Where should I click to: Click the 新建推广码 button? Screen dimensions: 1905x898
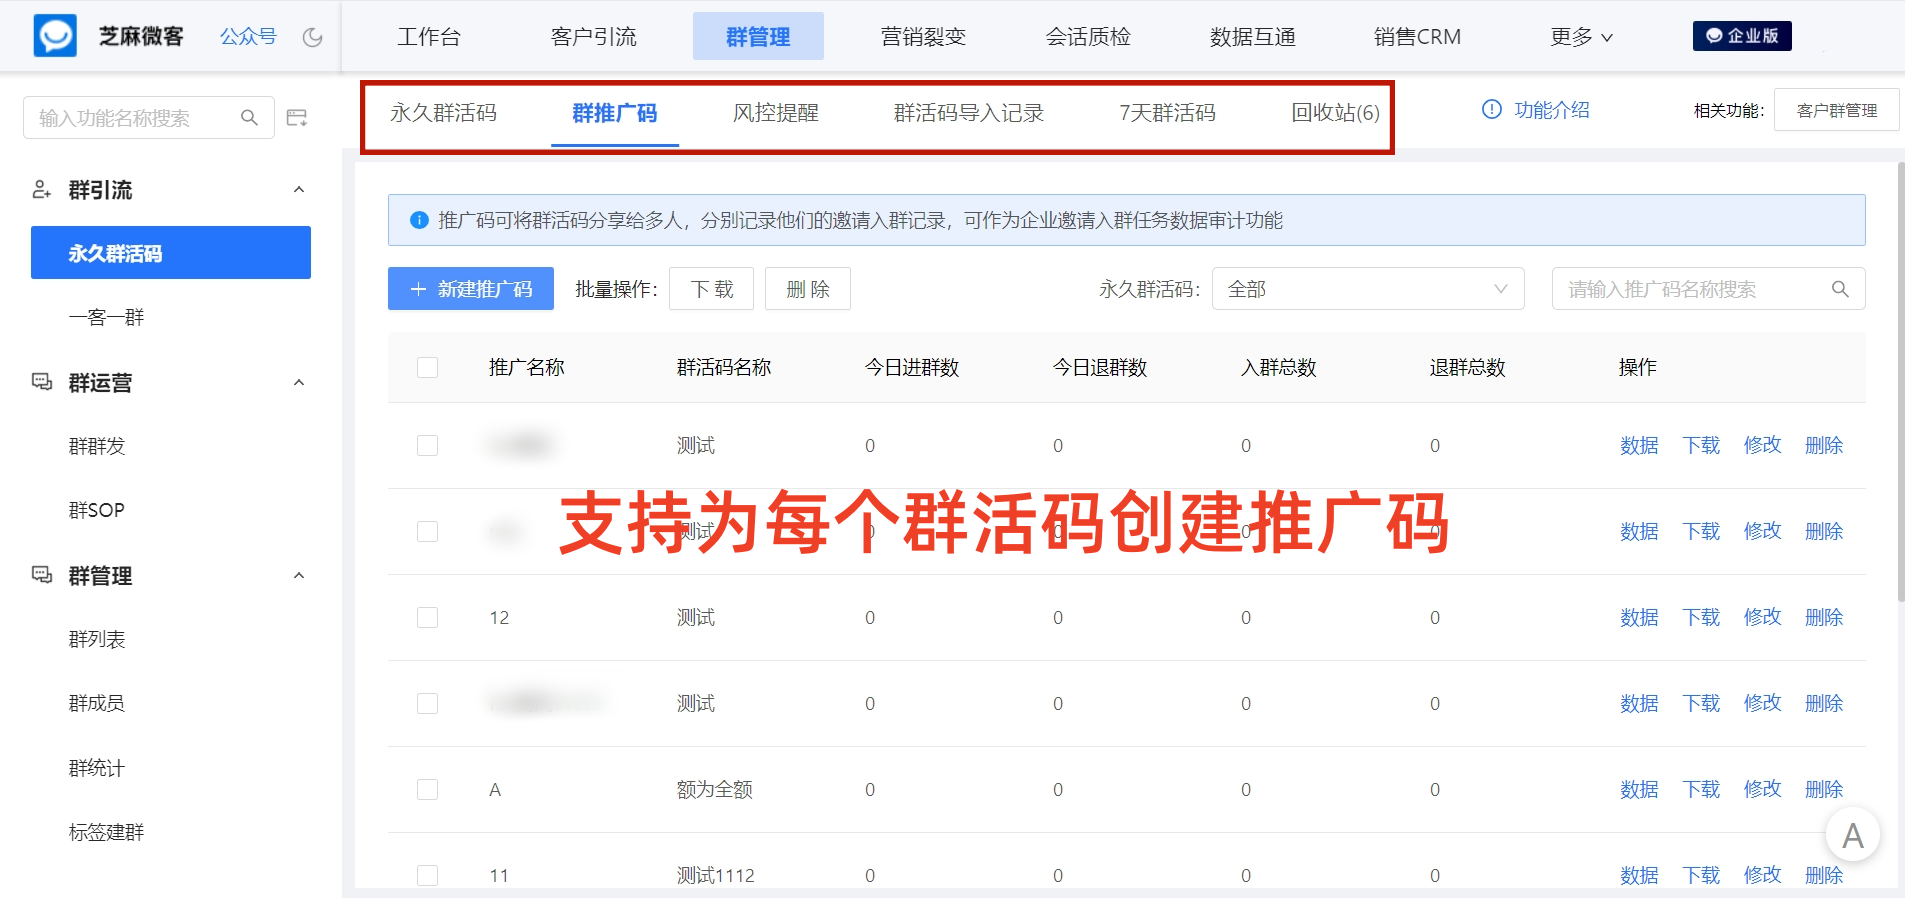click(471, 289)
